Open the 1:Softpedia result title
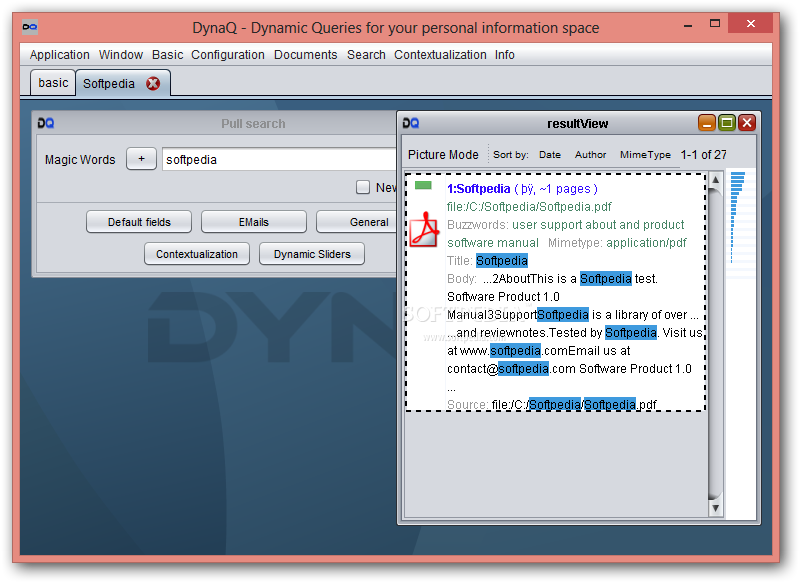The width and height of the screenshot is (800, 583). click(x=479, y=189)
